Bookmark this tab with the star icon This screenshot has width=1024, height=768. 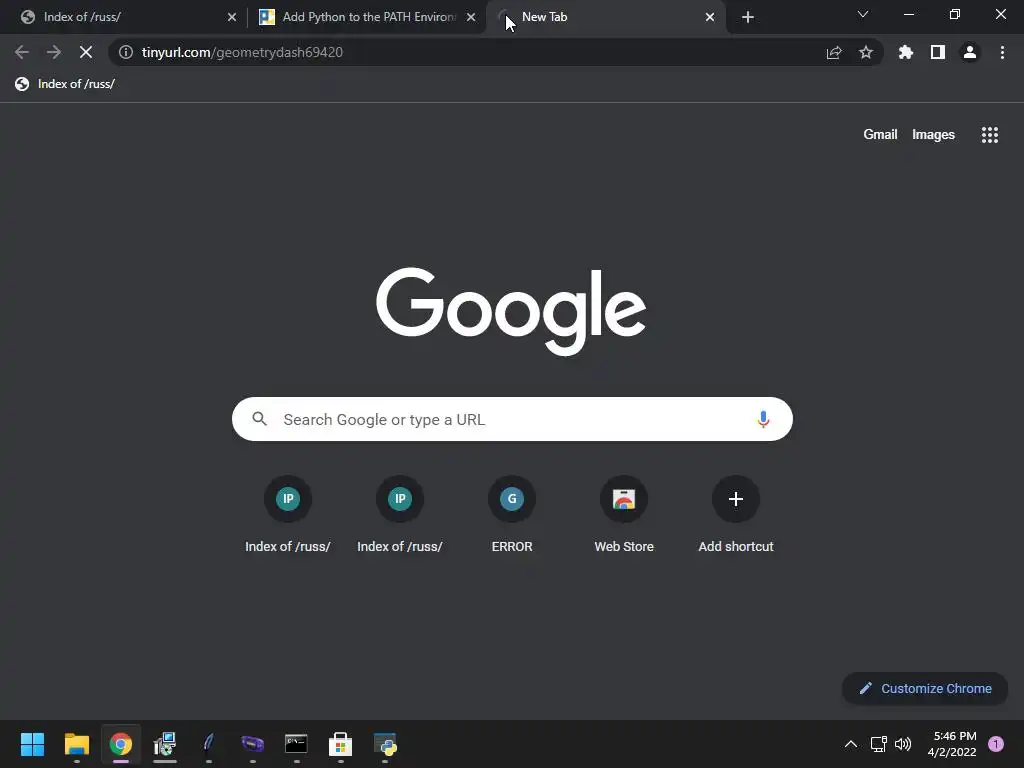point(866,52)
